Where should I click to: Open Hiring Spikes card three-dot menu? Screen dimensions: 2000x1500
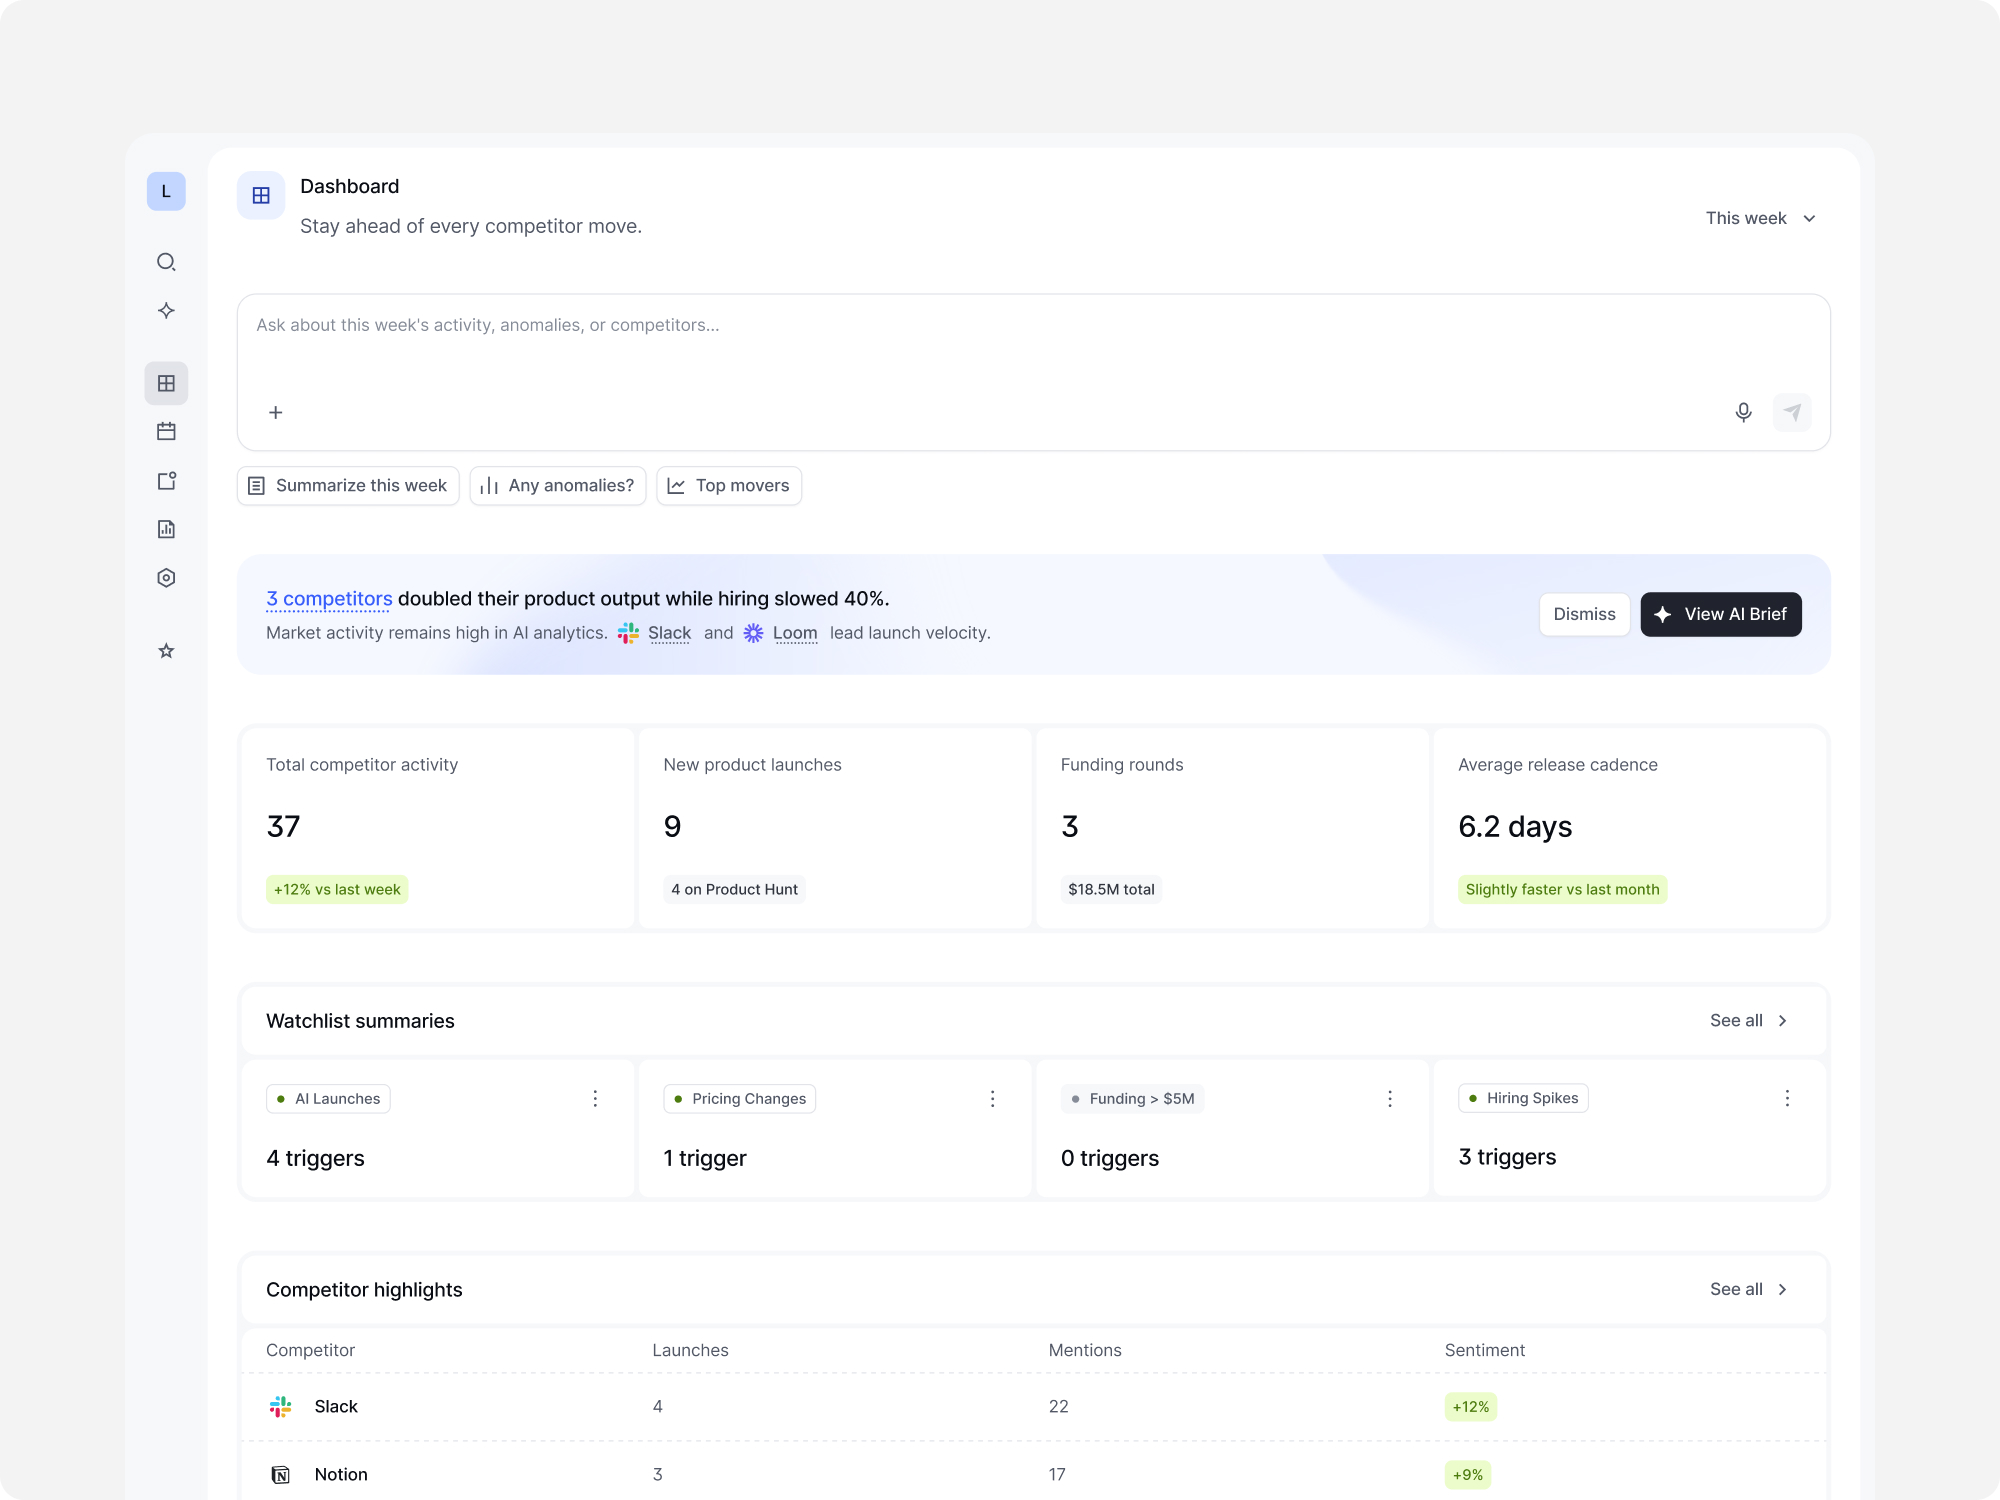tap(1787, 1098)
